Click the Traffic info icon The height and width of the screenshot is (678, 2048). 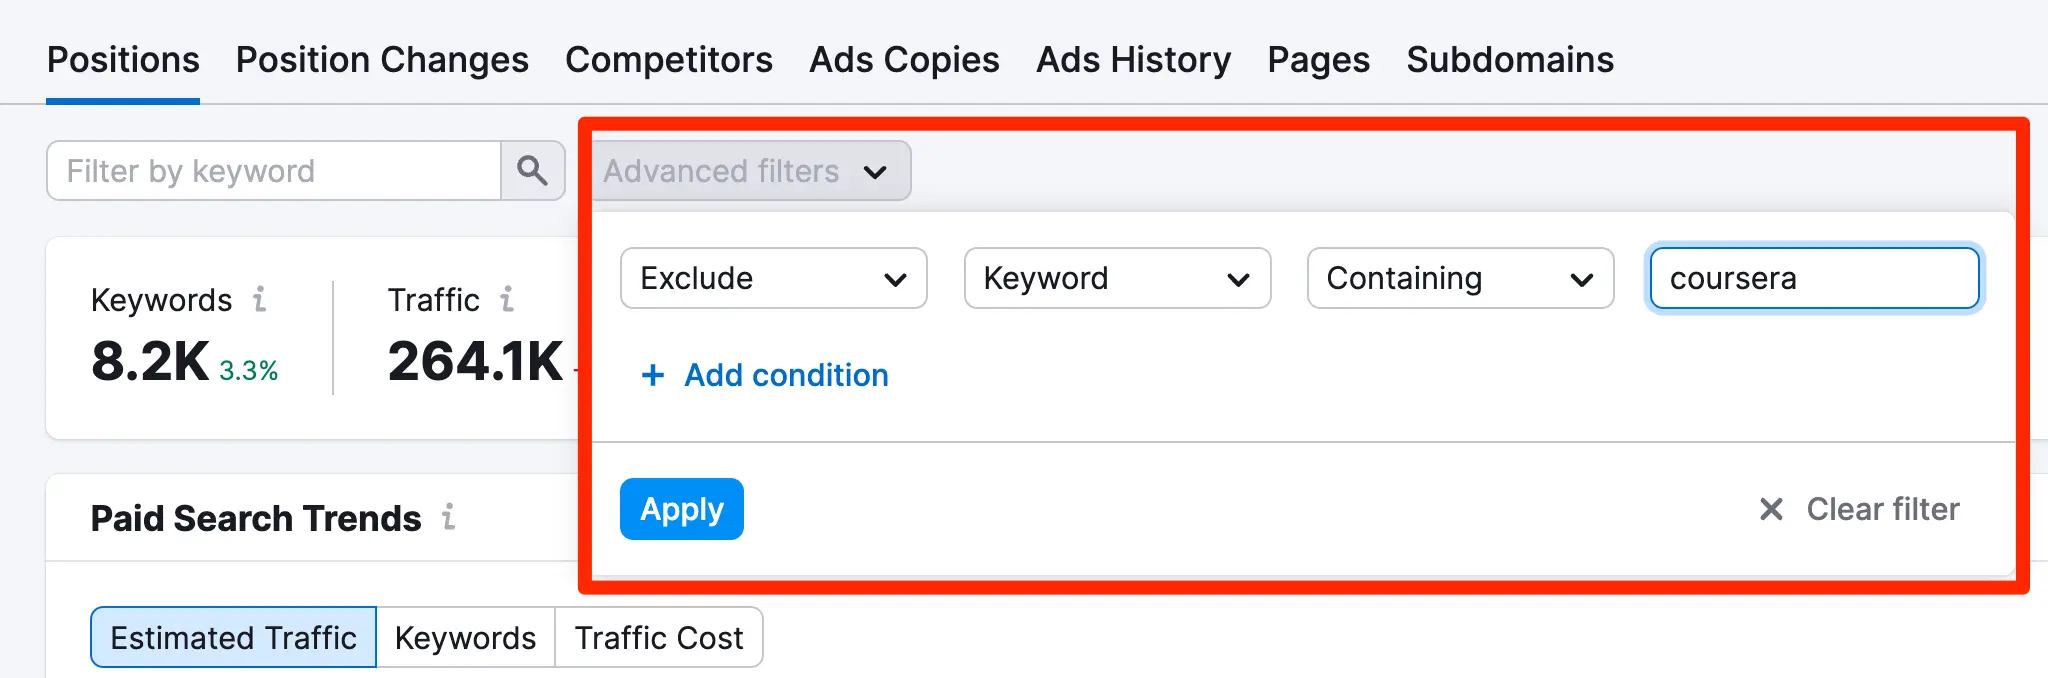(x=507, y=299)
